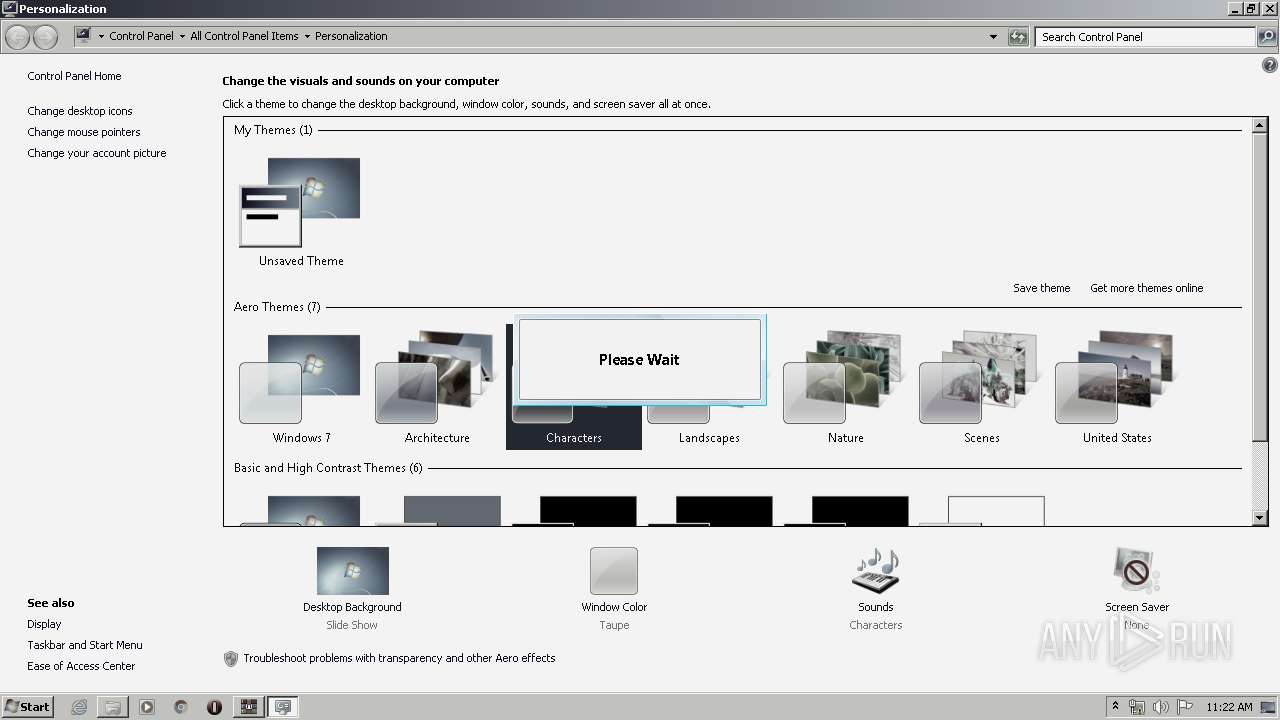Click the theme list scroll down arrow
The height and width of the screenshot is (720, 1280).
pos(1260,517)
